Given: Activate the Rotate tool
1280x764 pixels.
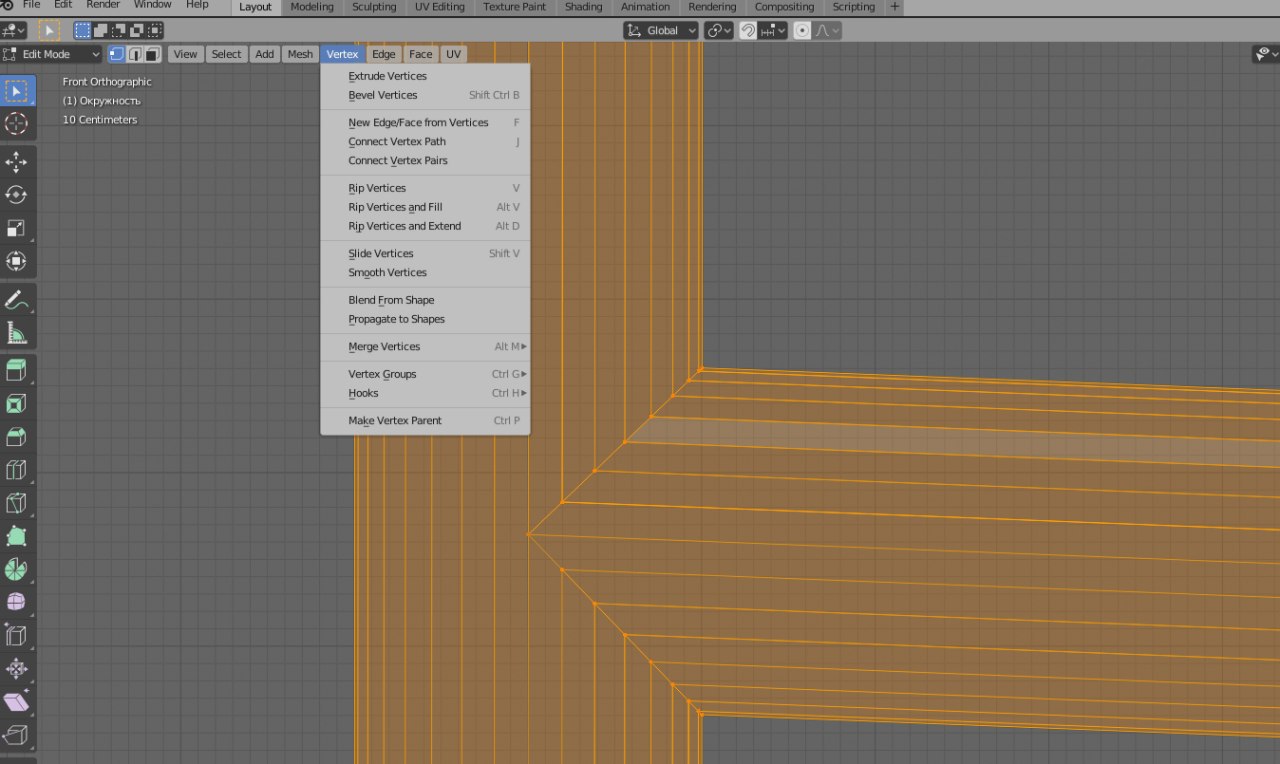Looking at the screenshot, I should (16, 195).
